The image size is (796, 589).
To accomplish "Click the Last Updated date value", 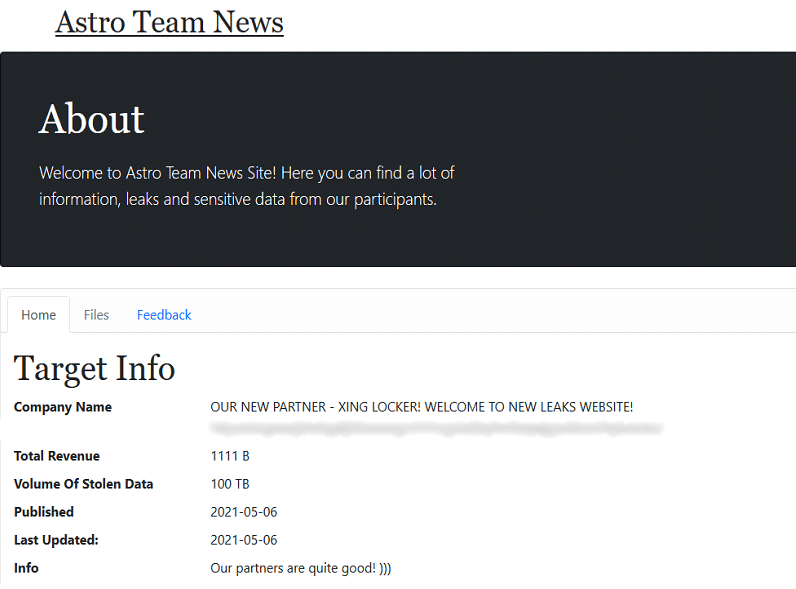I will pyautogui.click(x=244, y=540).
